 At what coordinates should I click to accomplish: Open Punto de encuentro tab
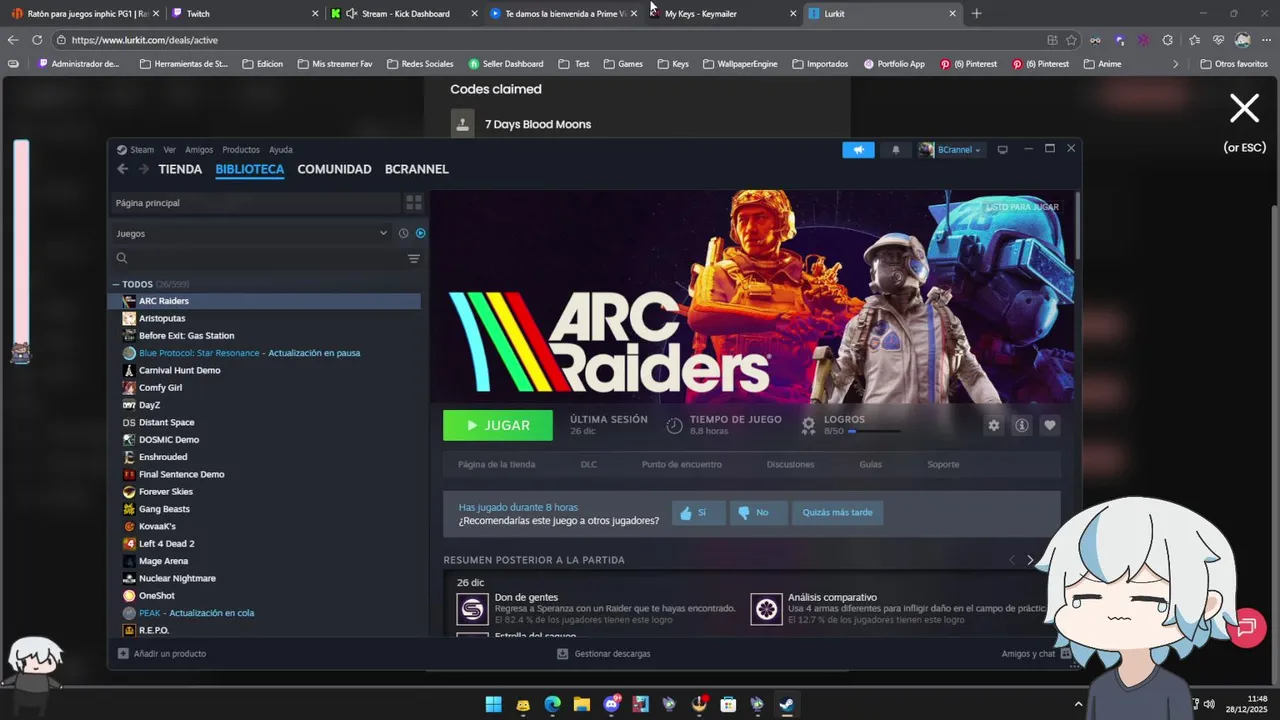(x=682, y=464)
